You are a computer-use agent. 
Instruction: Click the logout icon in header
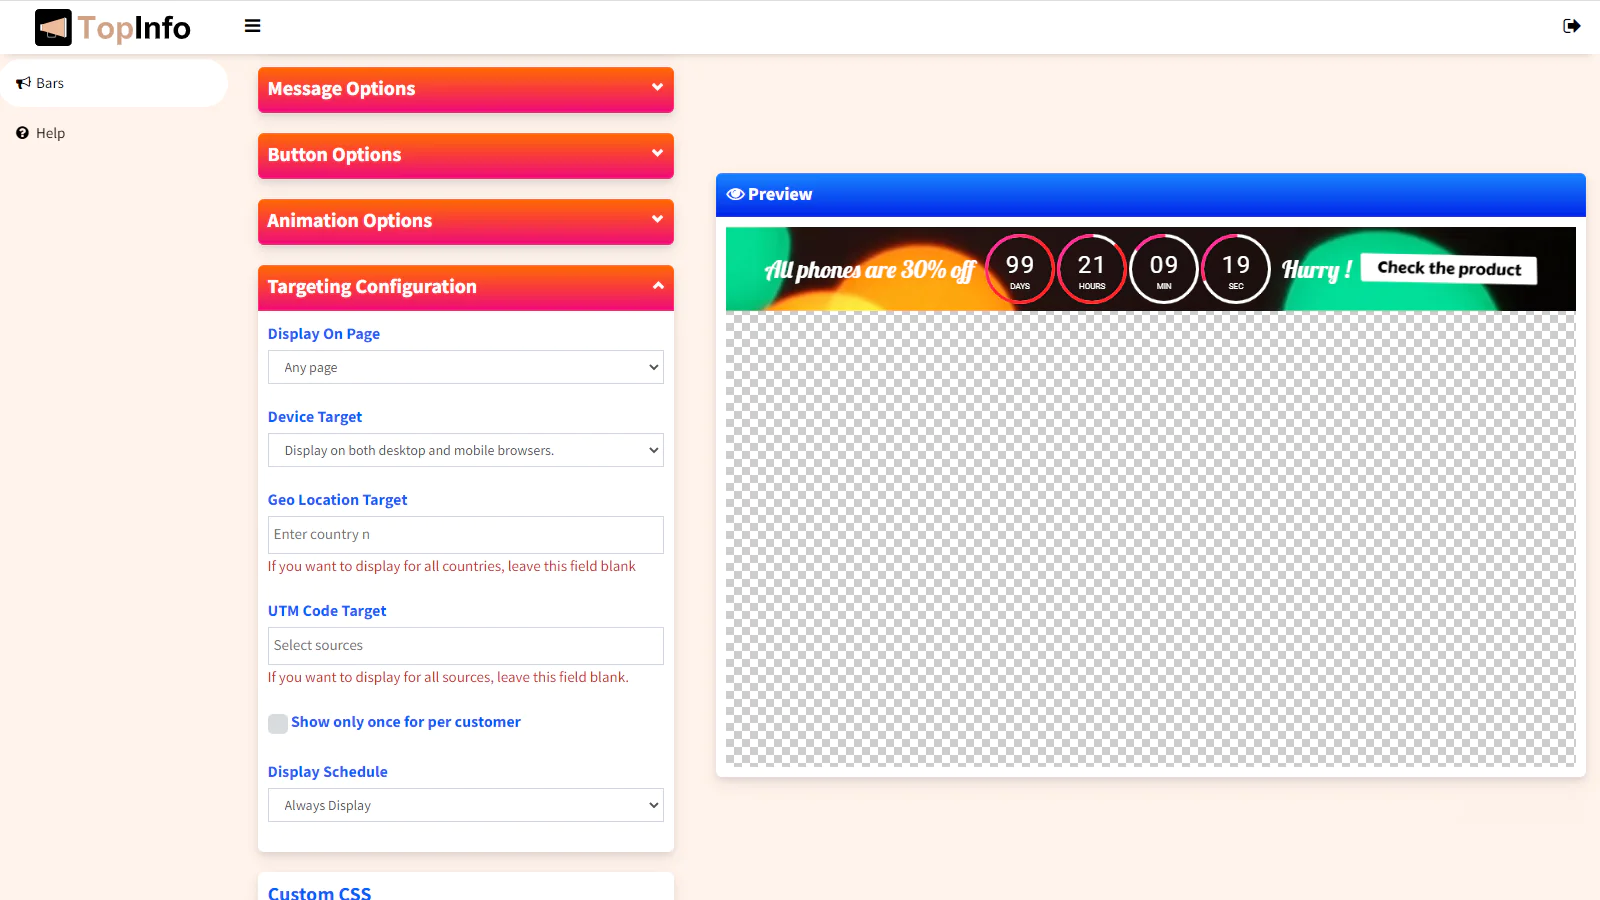(1571, 26)
